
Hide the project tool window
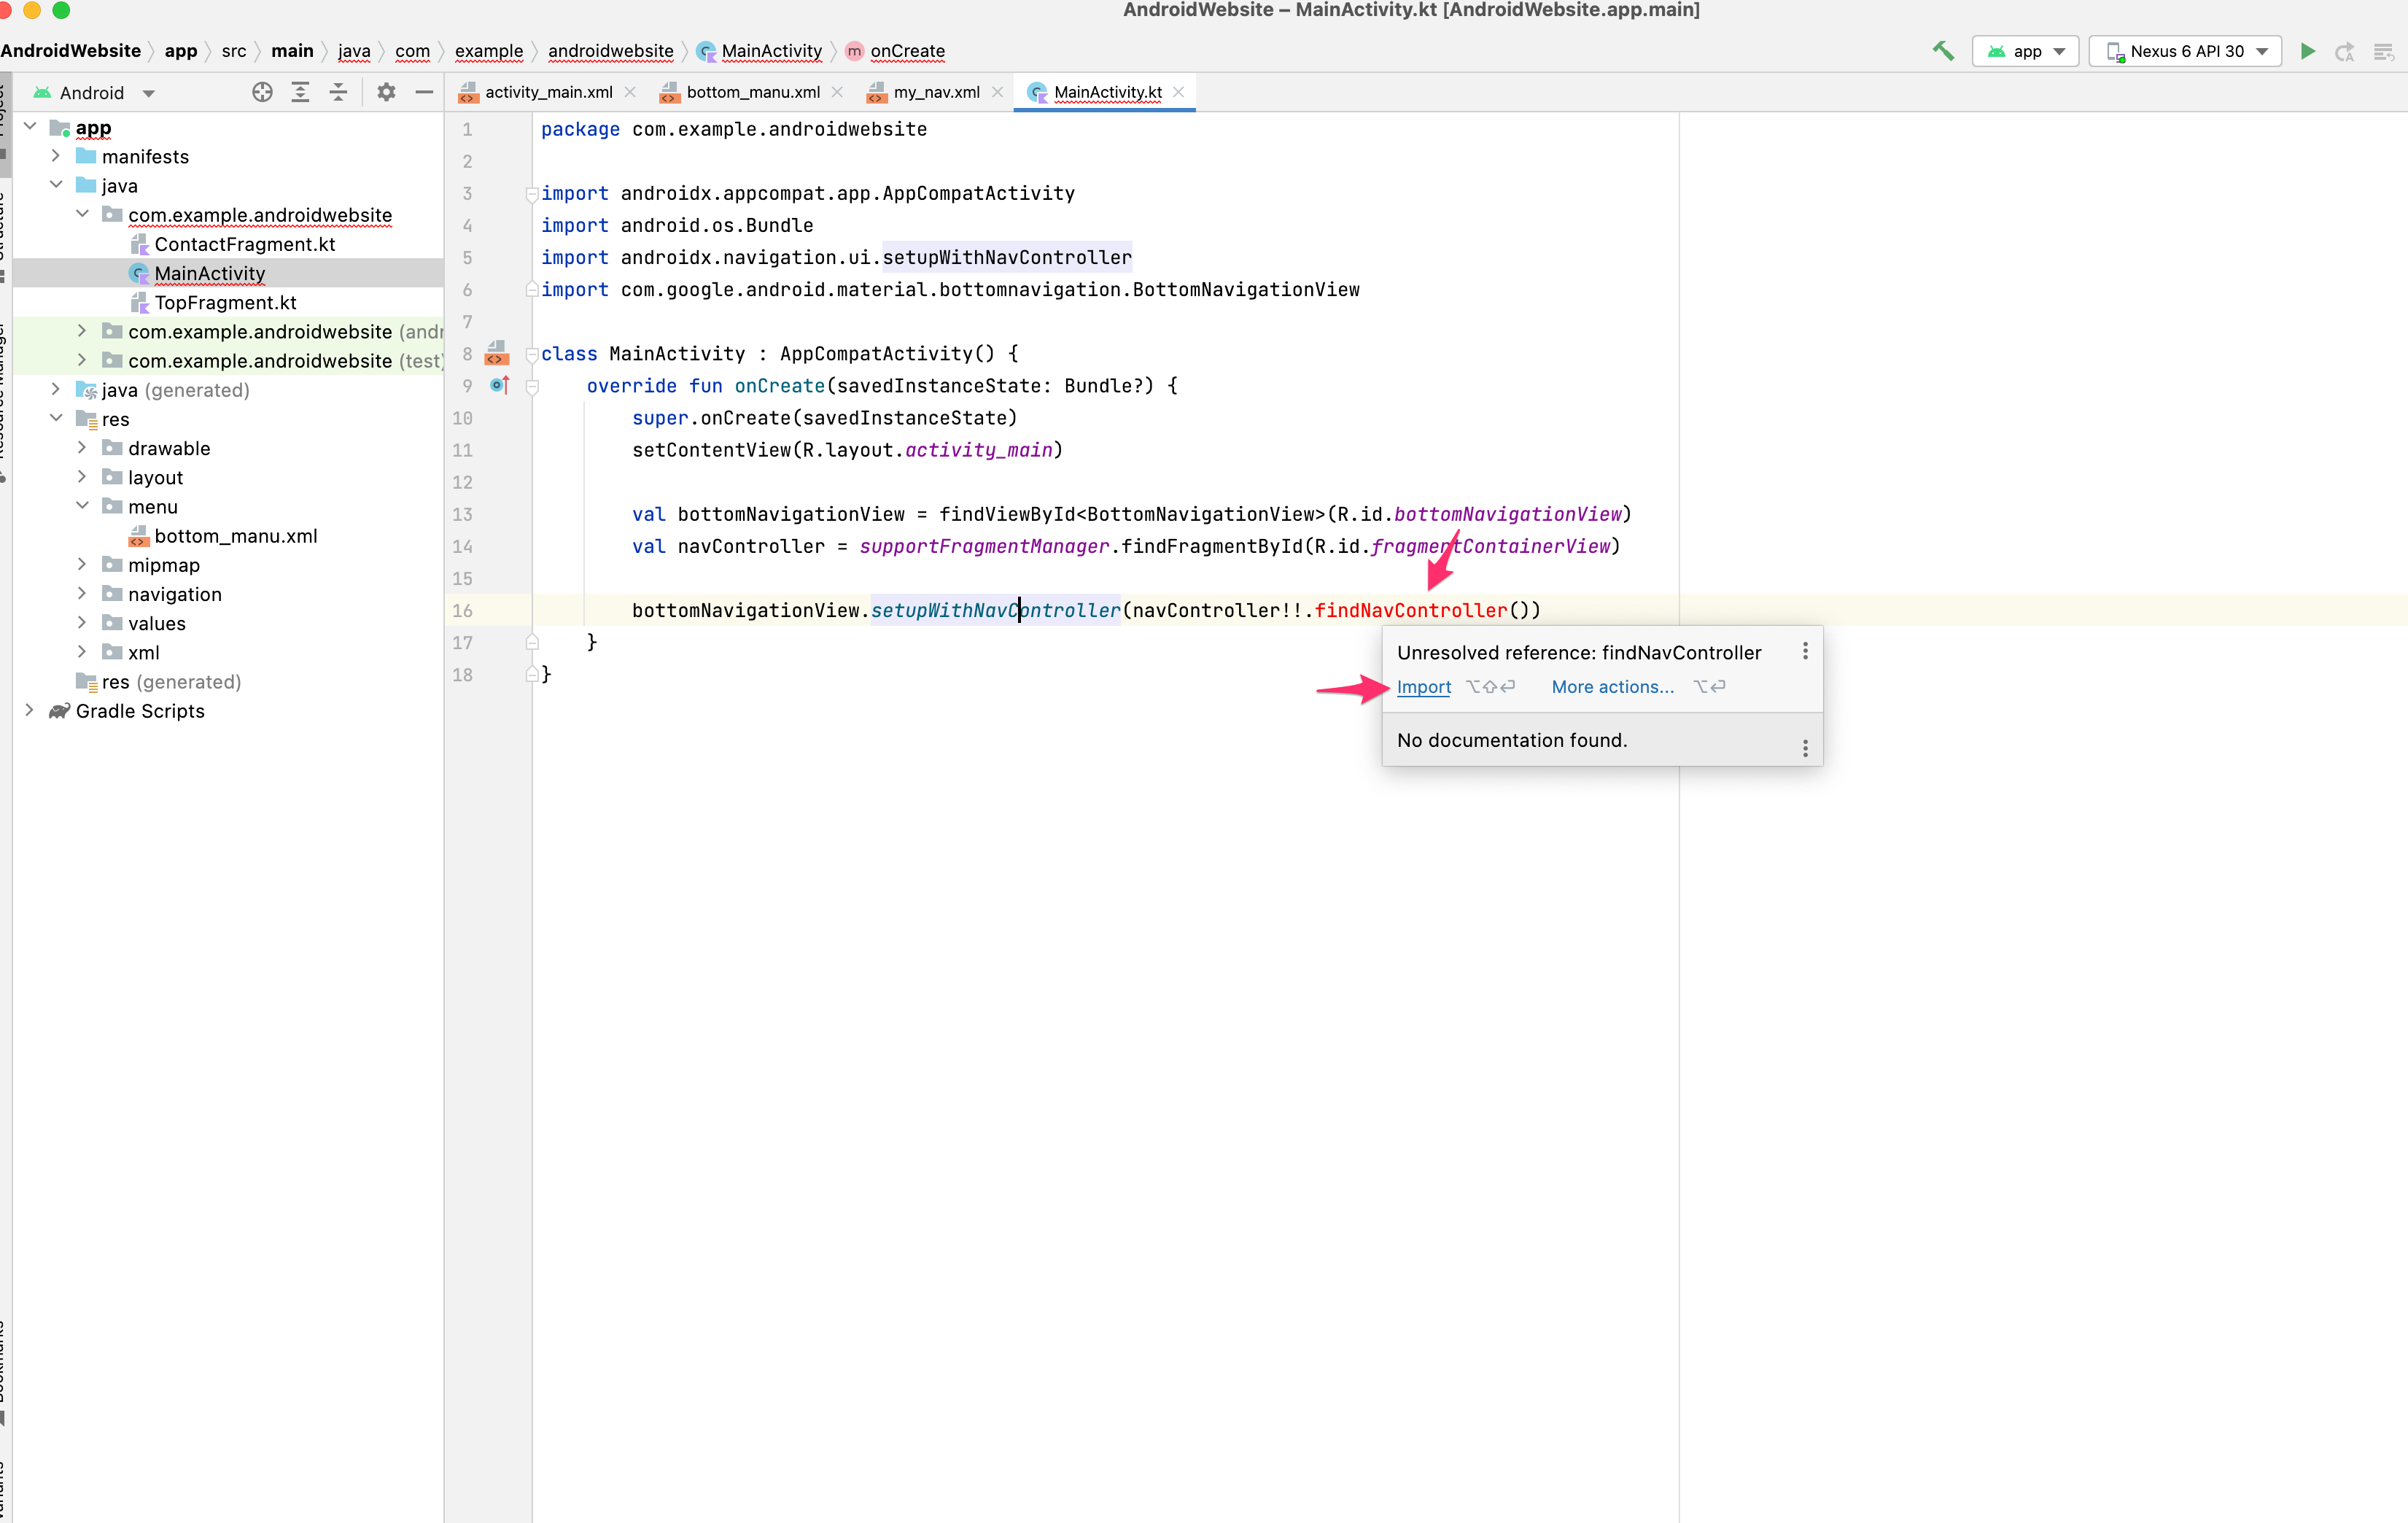pyautogui.click(x=424, y=92)
